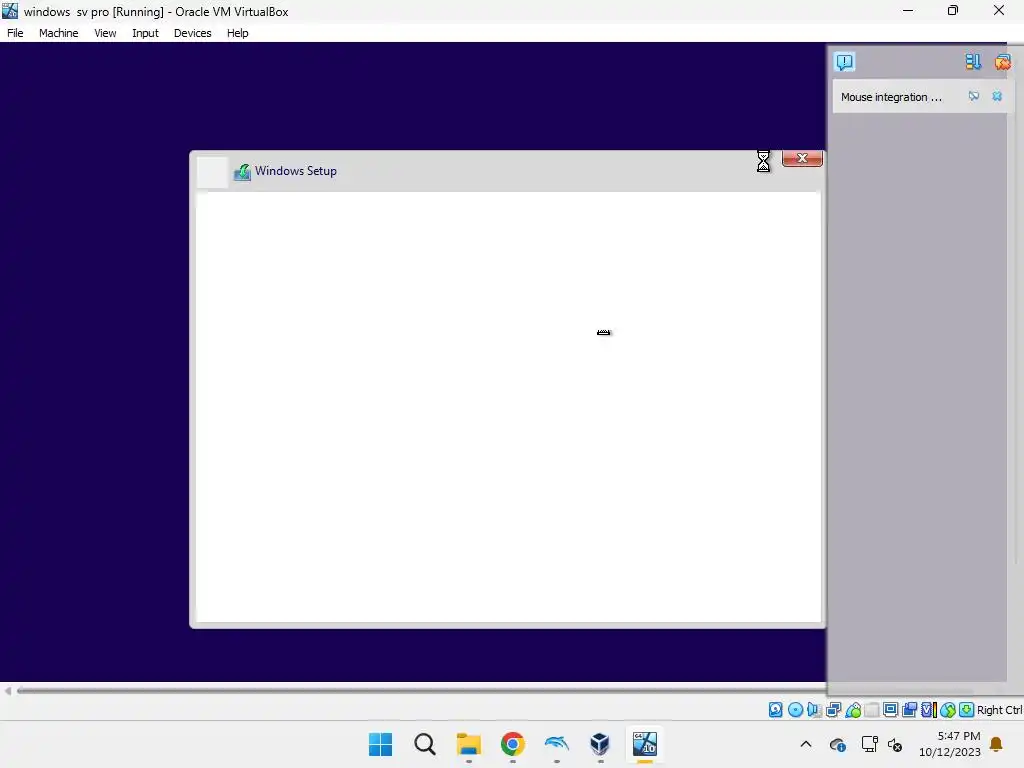
Task: Click the network tray icon
Action: pyautogui.click(x=869, y=744)
